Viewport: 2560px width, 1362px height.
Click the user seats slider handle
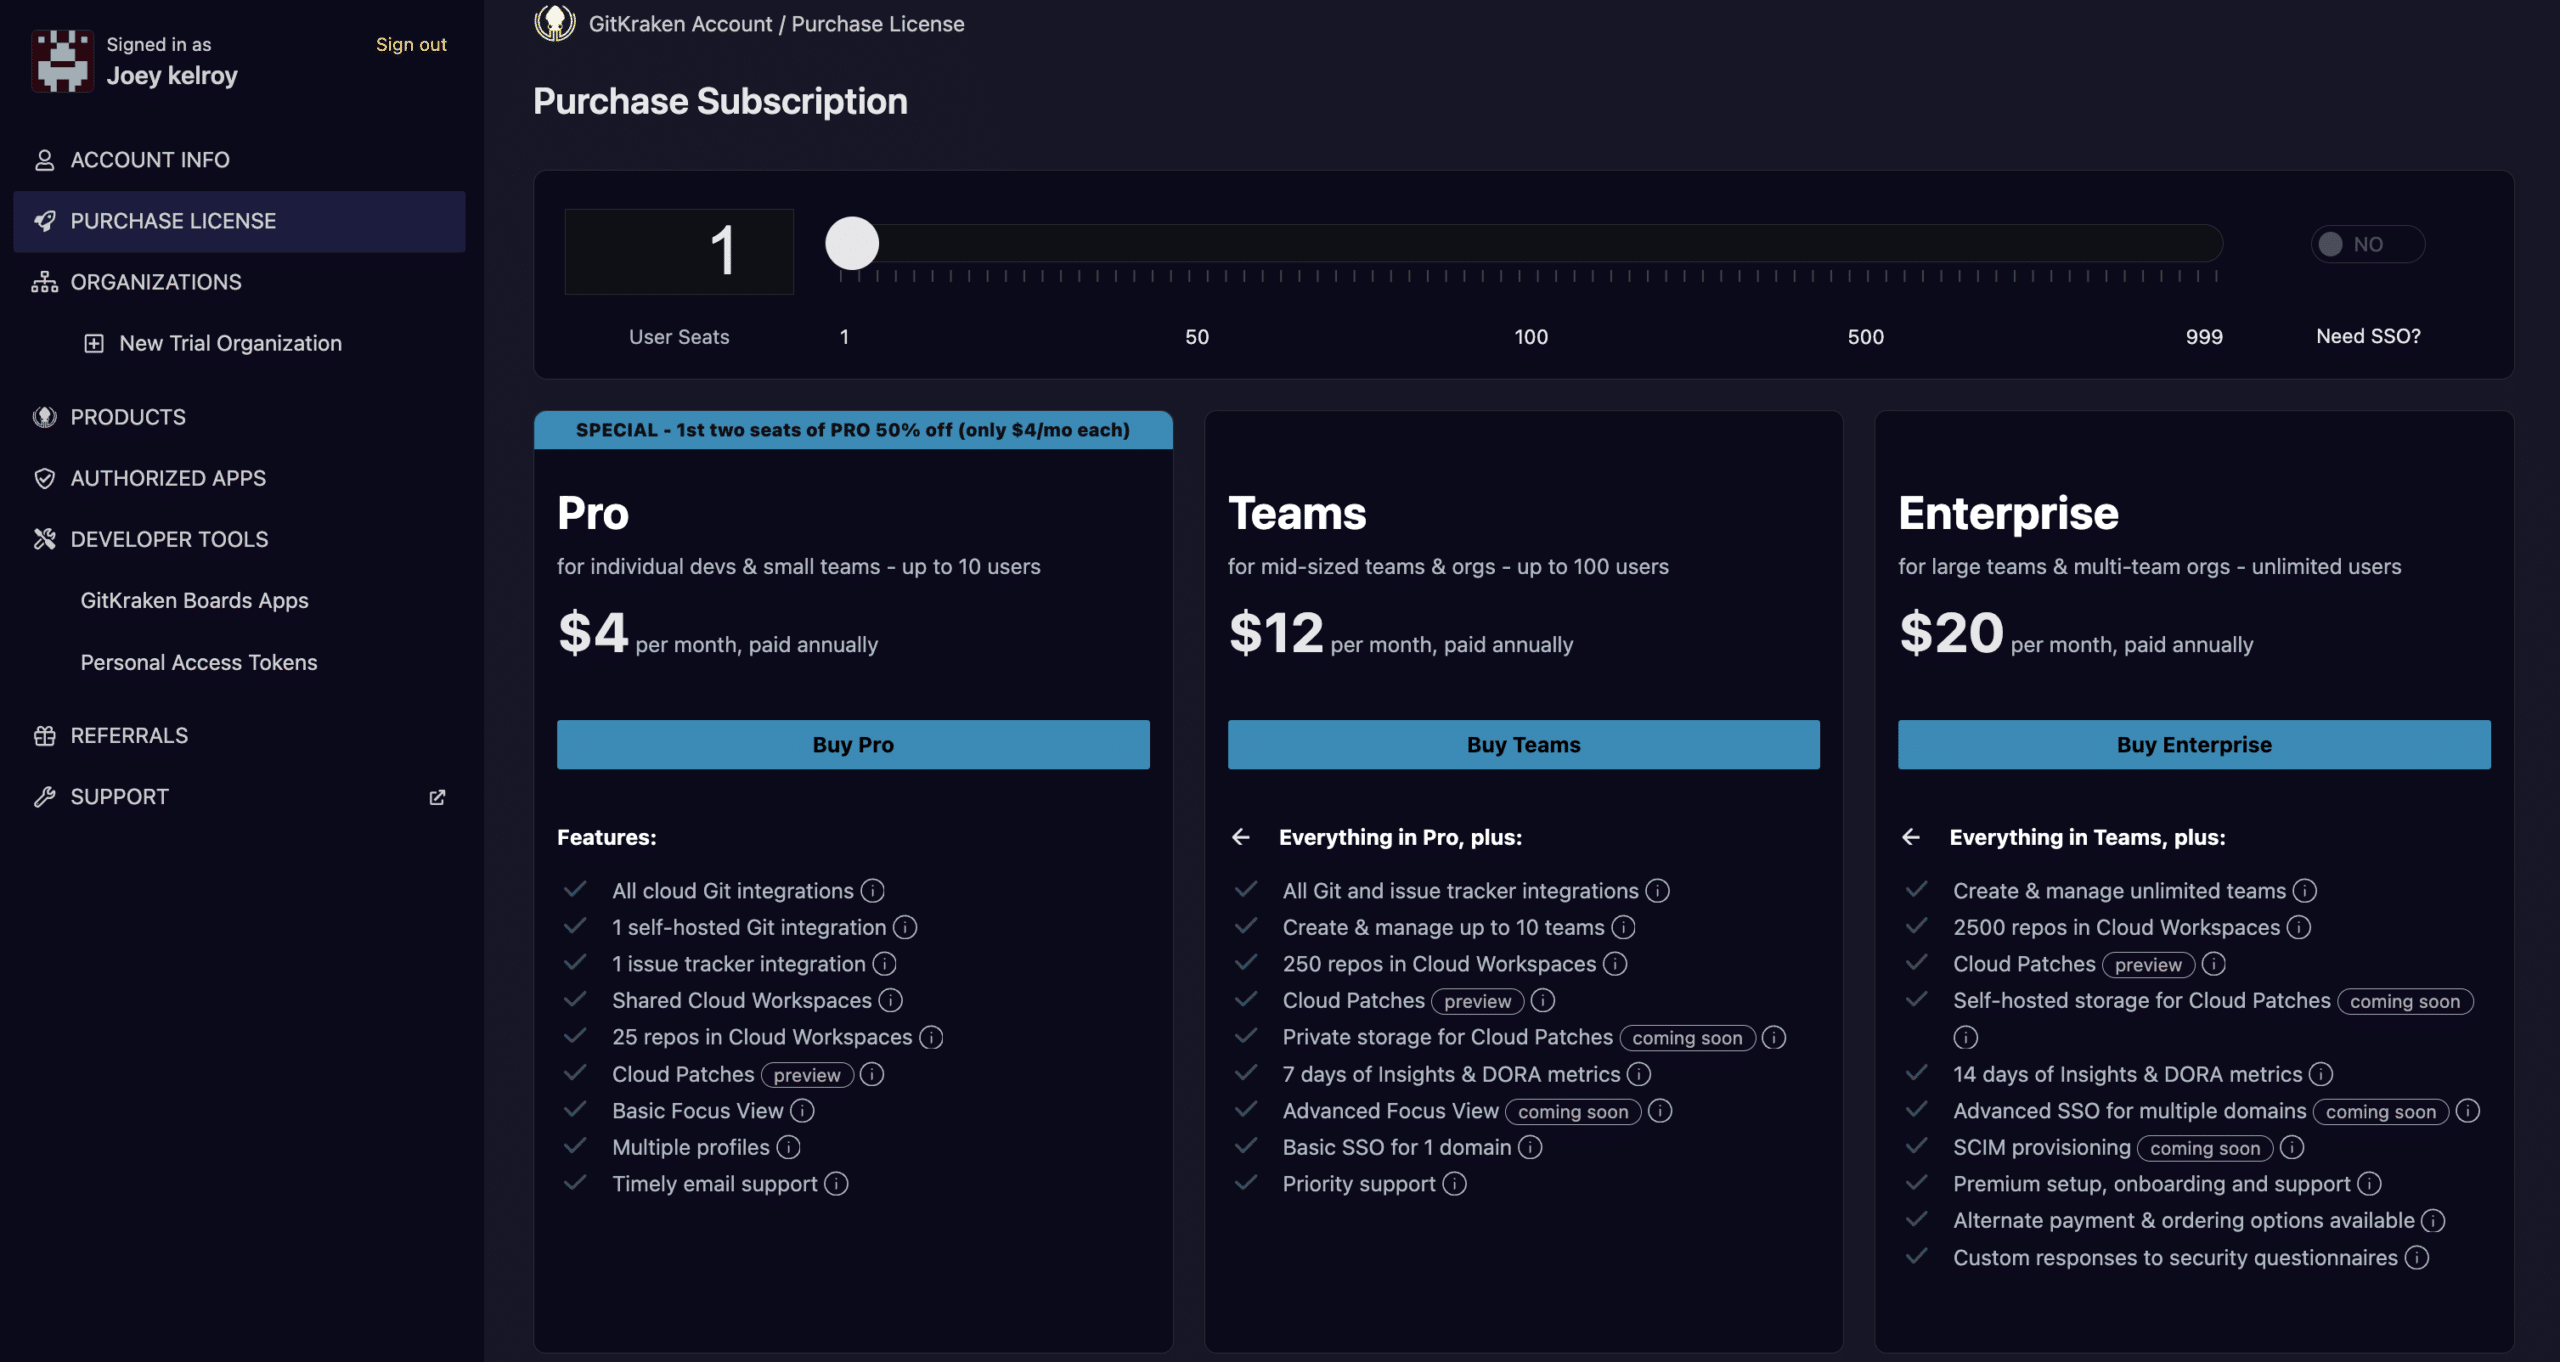pyautogui.click(x=851, y=244)
